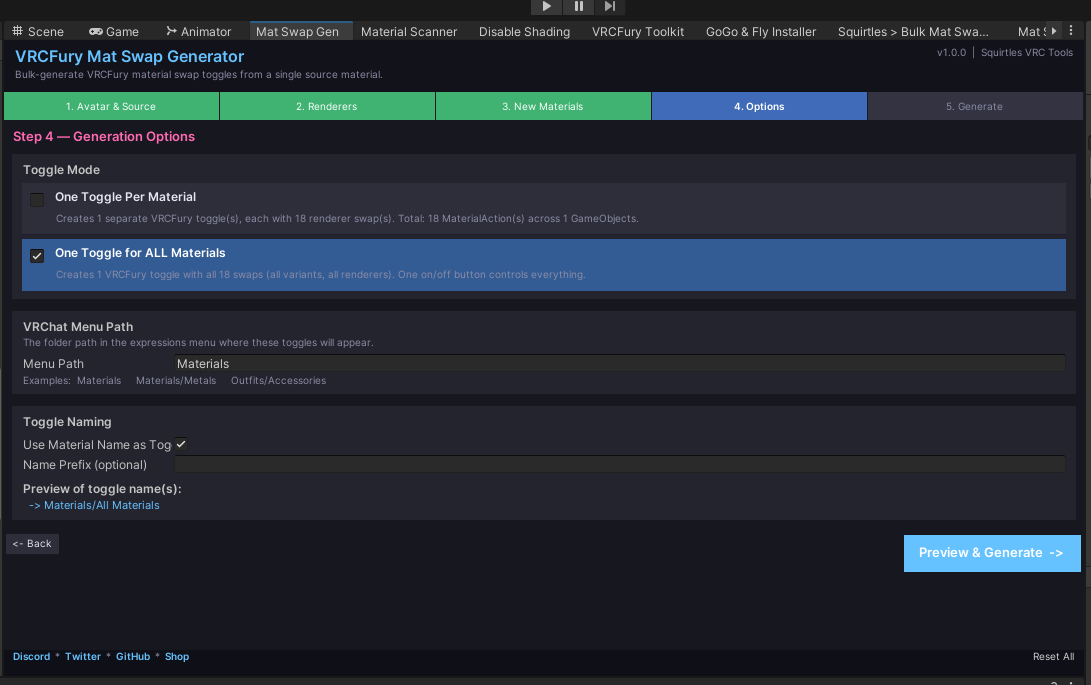Start Unity play mode
This screenshot has height=685, width=1091.
click(546, 6)
